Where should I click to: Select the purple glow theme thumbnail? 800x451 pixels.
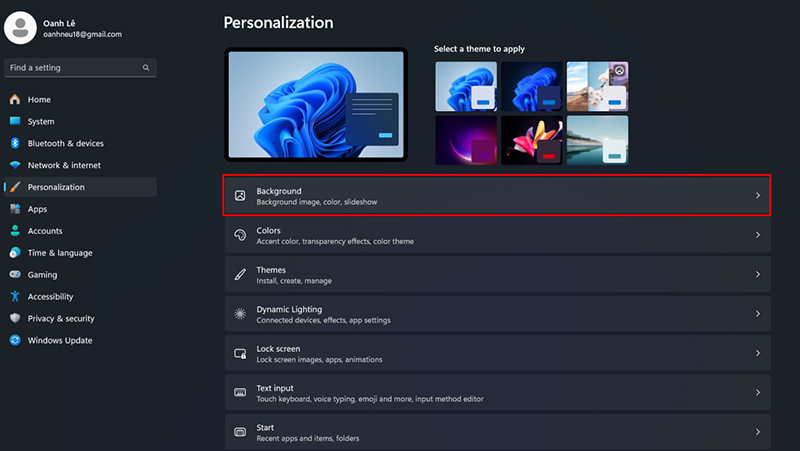tap(465, 140)
